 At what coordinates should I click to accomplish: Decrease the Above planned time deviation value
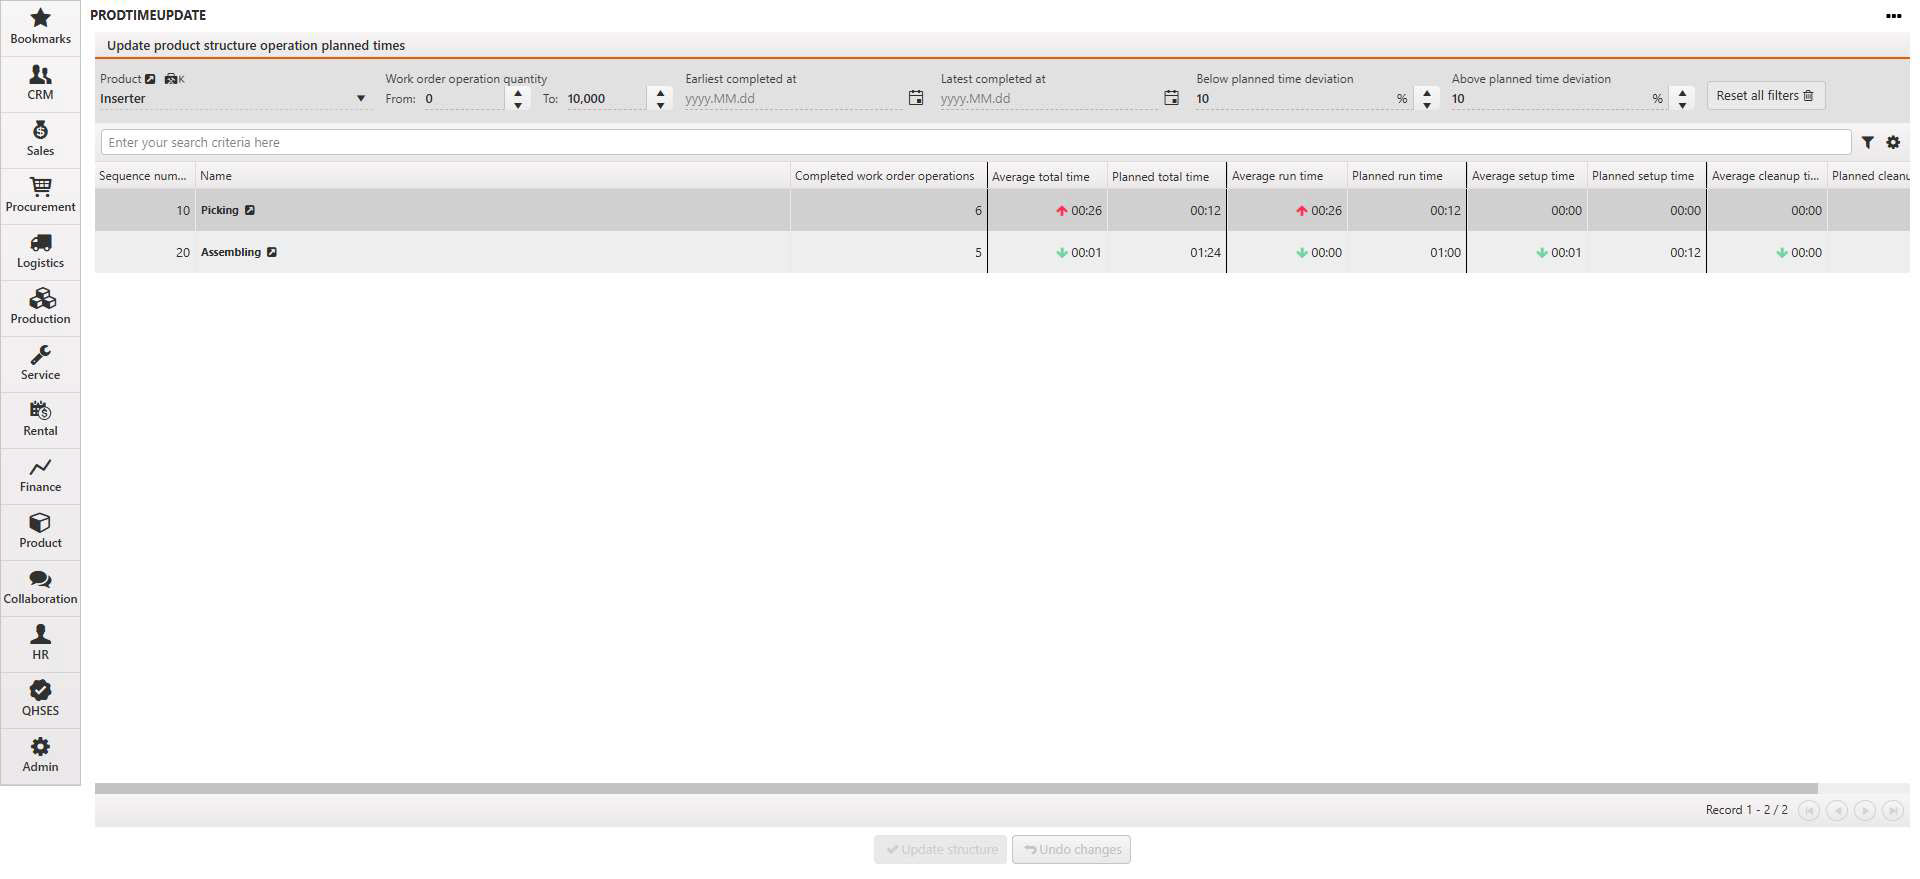[x=1683, y=104]
